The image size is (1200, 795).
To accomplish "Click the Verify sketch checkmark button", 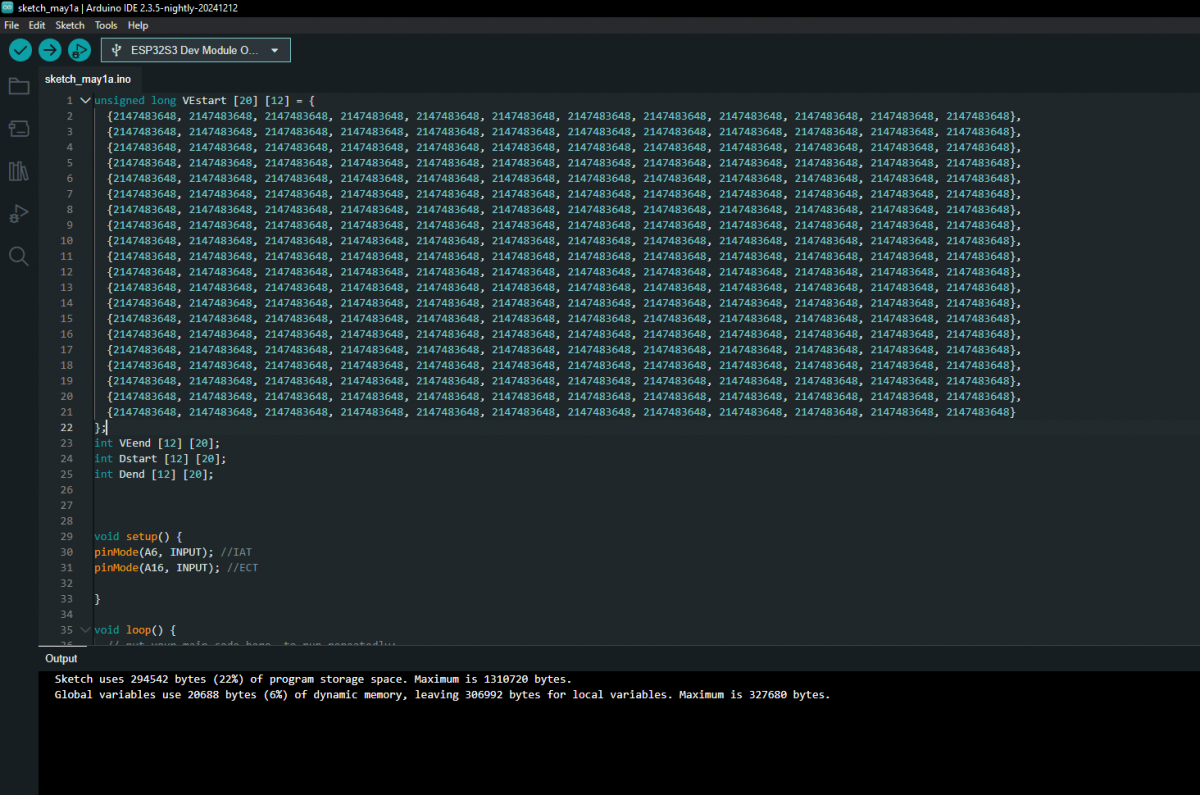I will (x=20, y=50).
